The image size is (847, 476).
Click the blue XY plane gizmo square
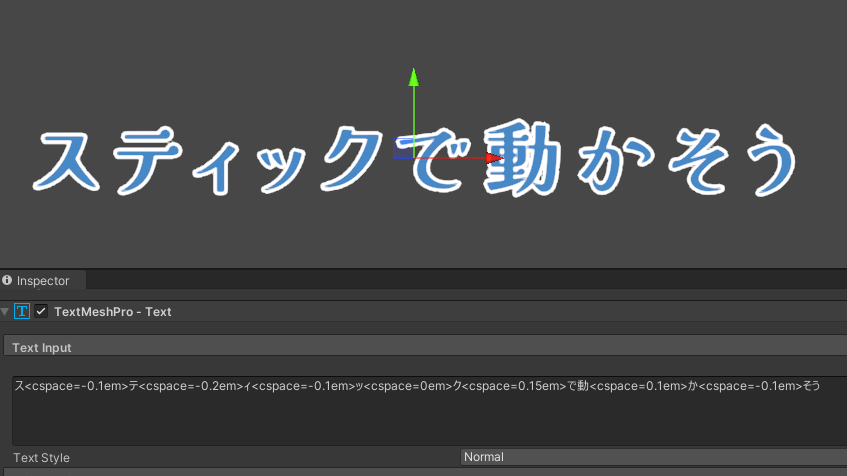click(402, 148)
